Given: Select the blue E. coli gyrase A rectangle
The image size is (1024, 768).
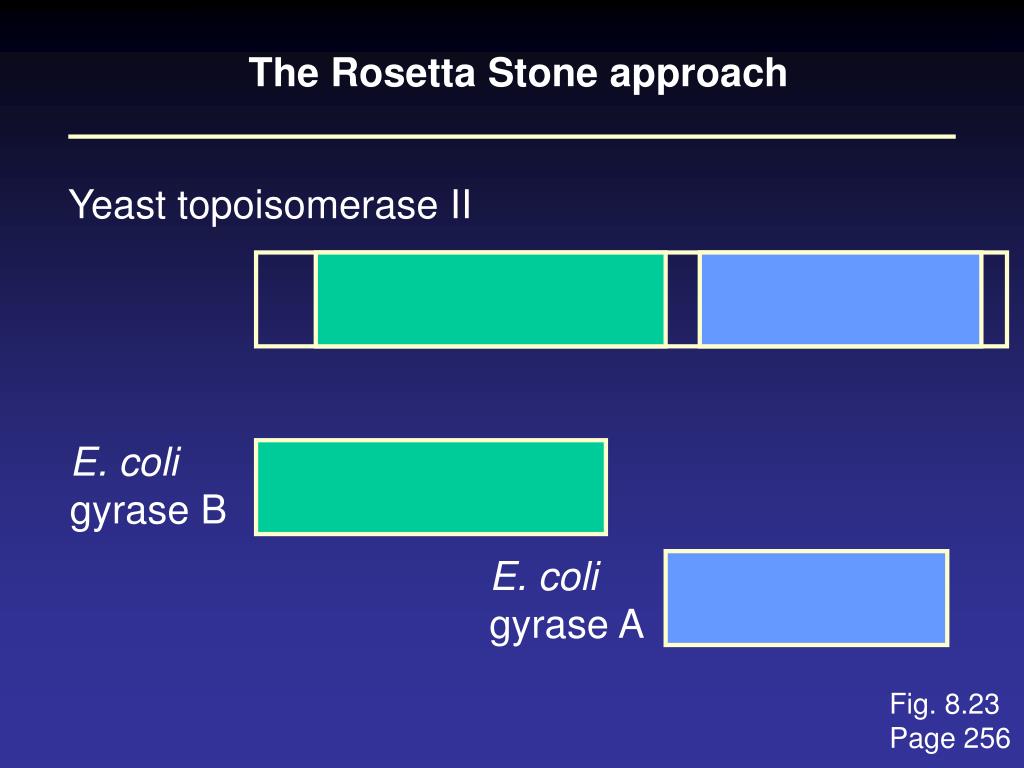Looking at the screenshot, I should pyautogui.click(x=806, y=598).
